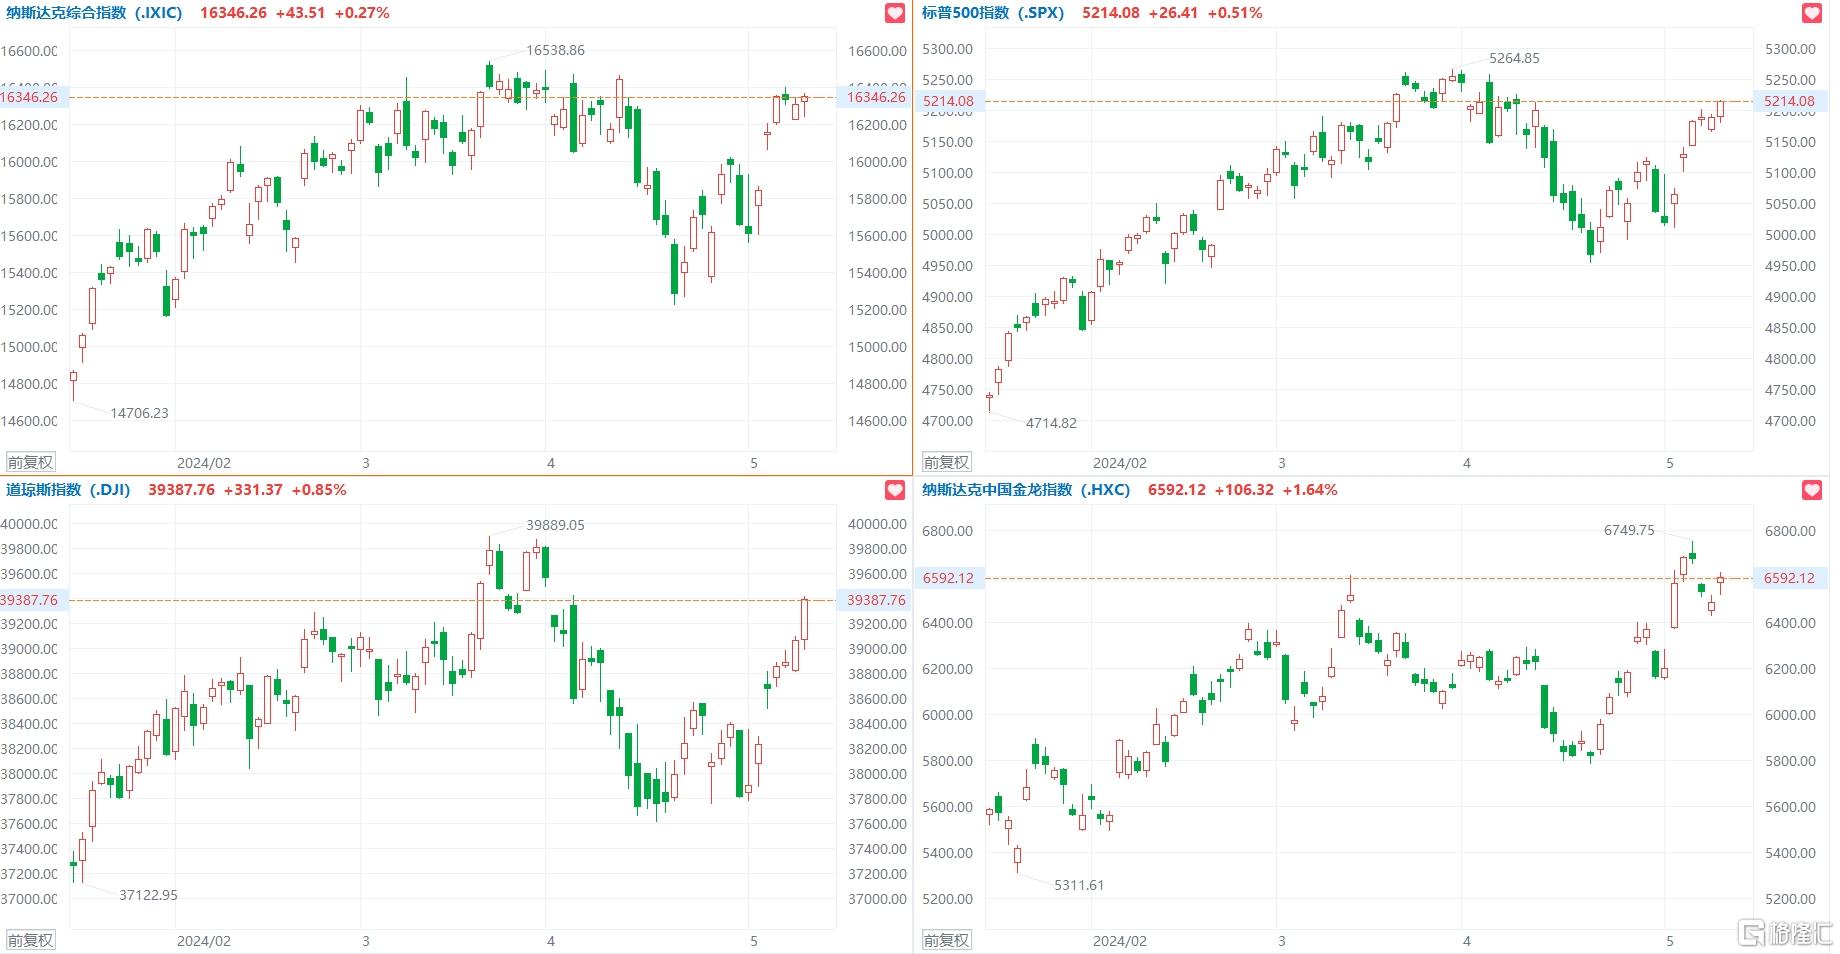Click the right-axis 6592.12 price tag in .HXC chart
Screen dimensions: 1840x954
click(x=1789, y=578)
